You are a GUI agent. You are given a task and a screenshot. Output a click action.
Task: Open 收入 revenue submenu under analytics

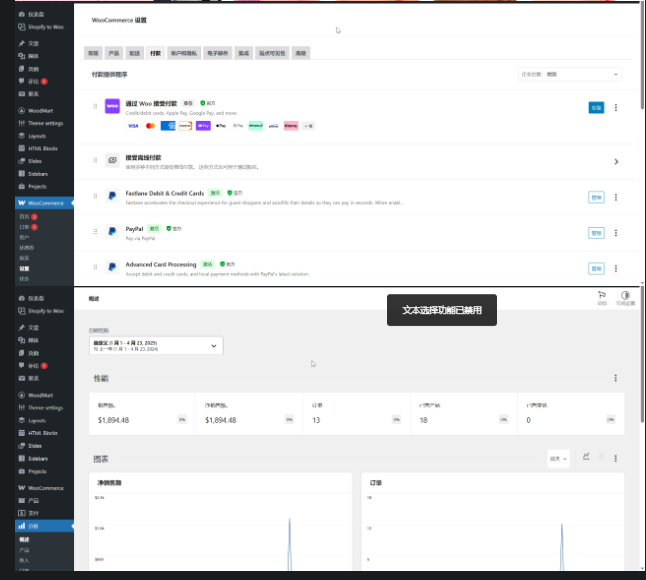pos(24,560)
